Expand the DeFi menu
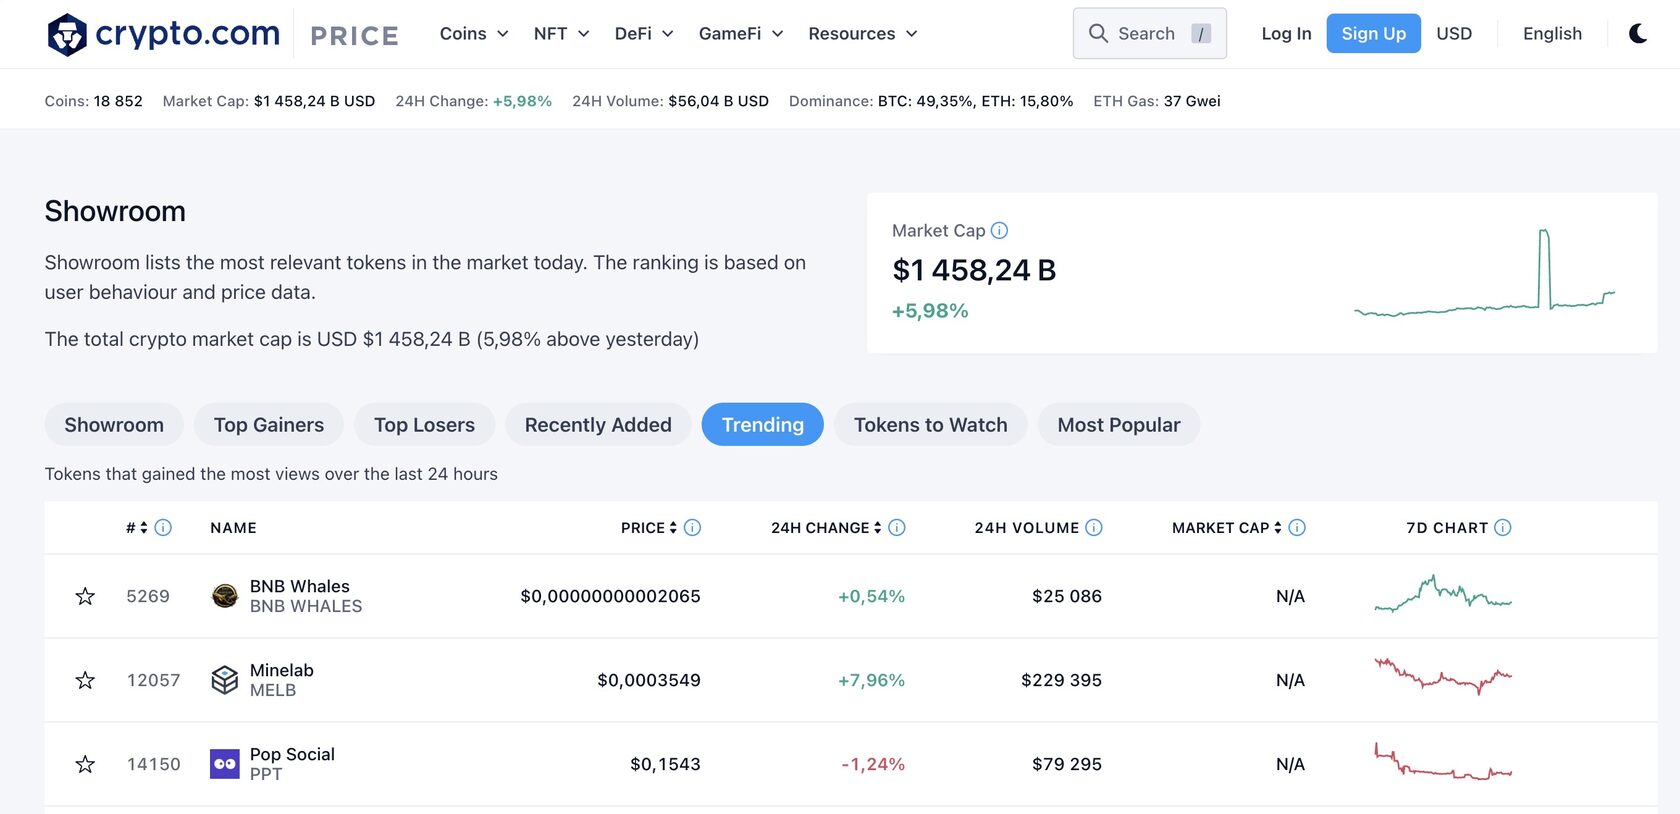The image size is (1680, 814). click(x=644, y=34)
